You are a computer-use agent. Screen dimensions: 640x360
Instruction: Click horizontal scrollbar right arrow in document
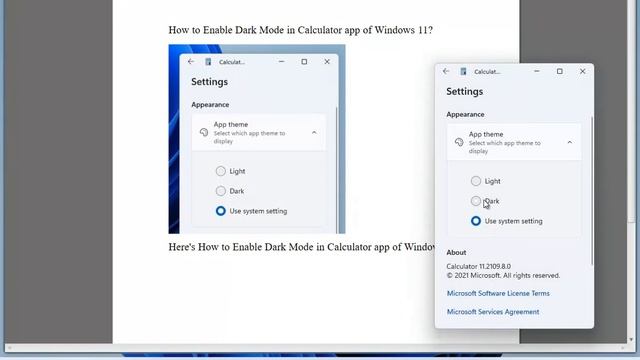(623, 348)
